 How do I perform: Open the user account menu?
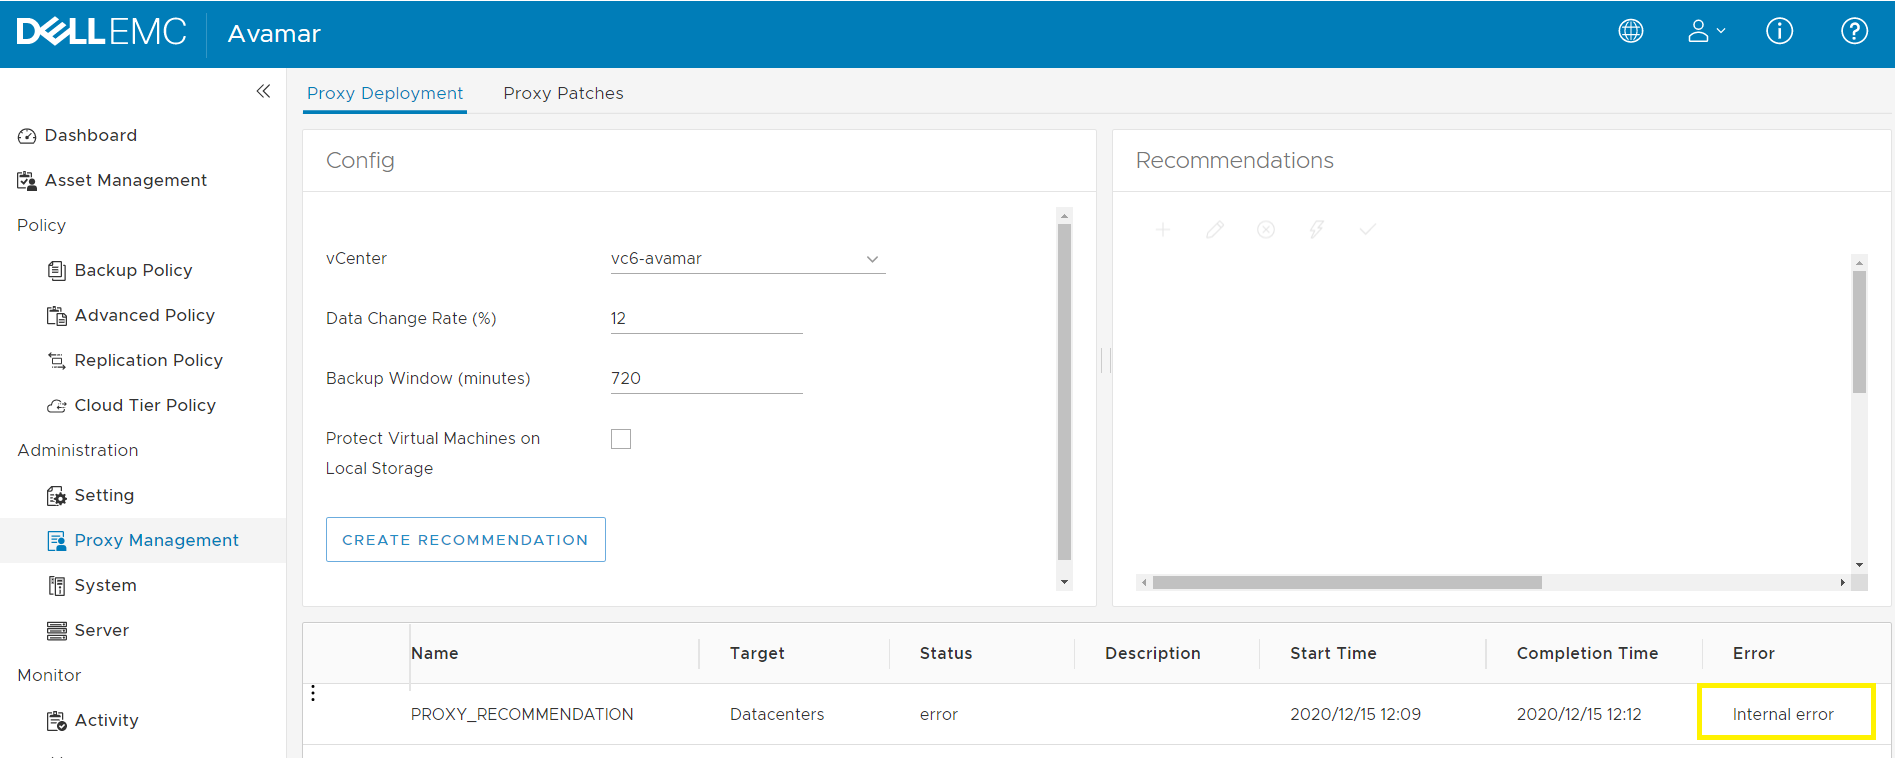click(x=1705, y=32)
